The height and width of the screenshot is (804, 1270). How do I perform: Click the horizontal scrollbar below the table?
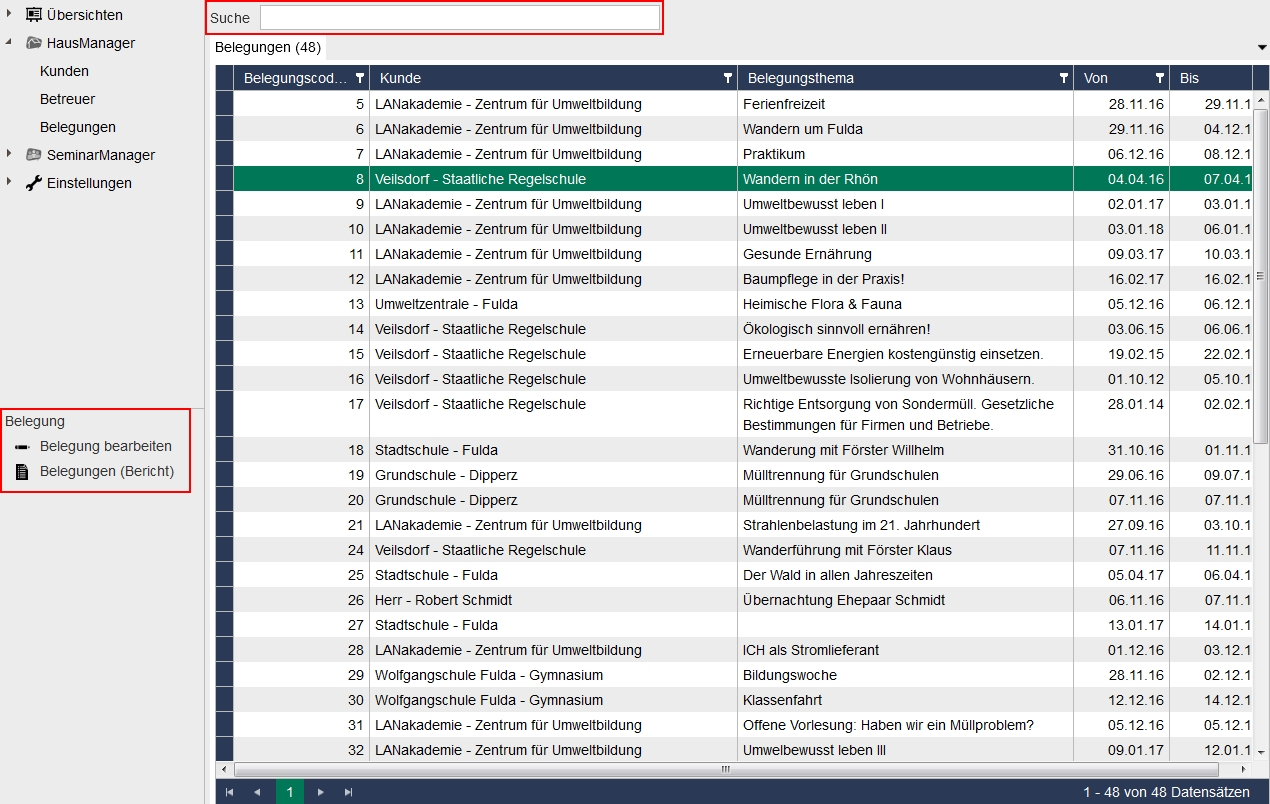click(725, 770)
